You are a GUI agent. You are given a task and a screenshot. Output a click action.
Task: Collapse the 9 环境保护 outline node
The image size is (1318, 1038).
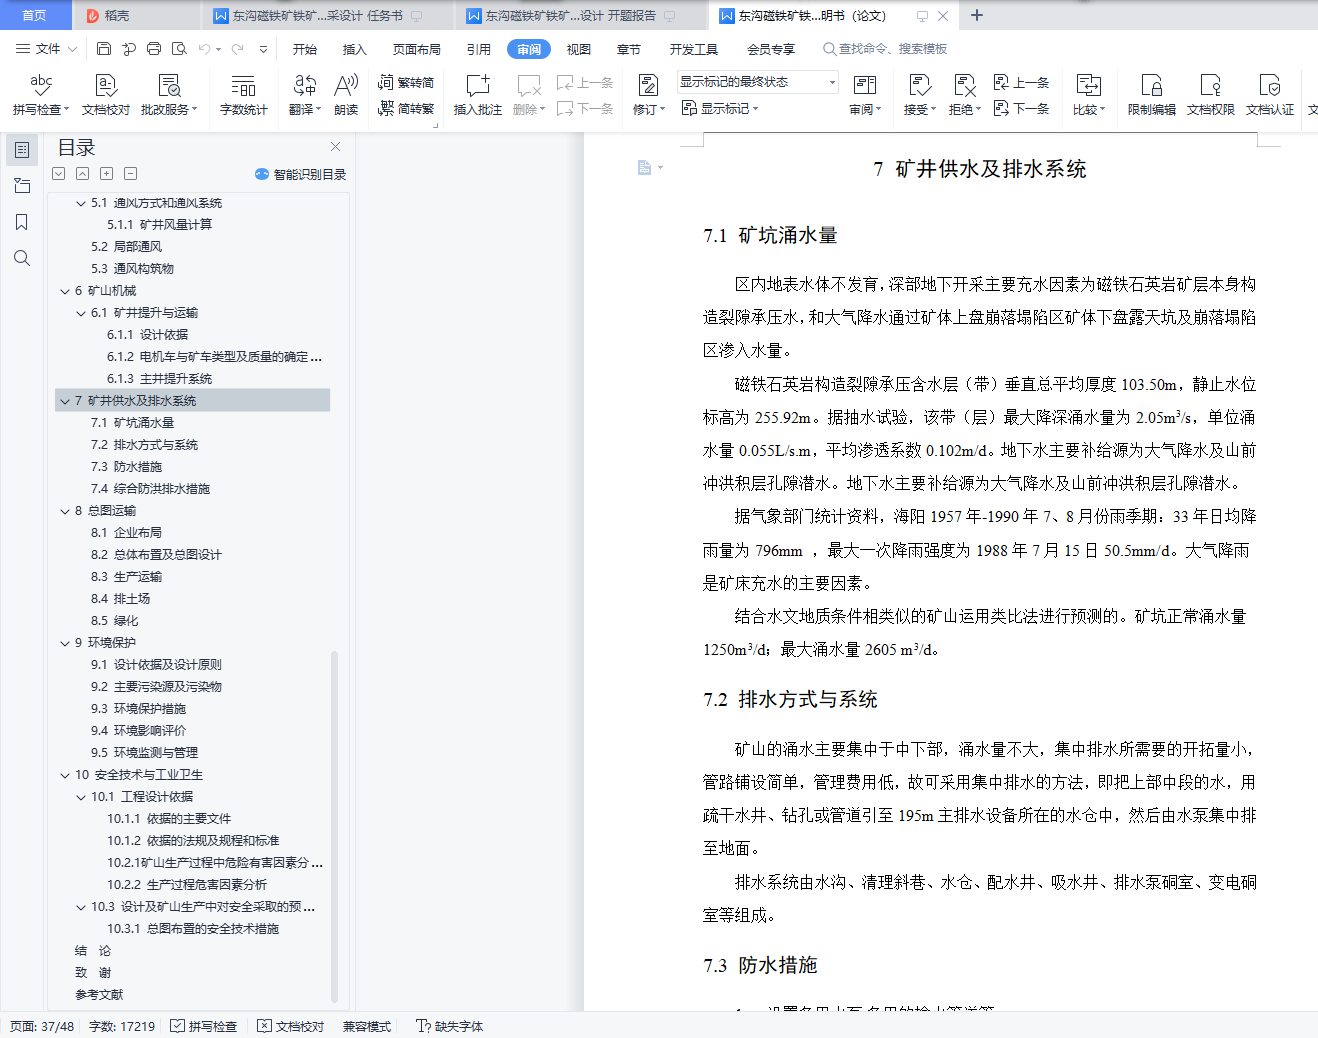tap(66, 643)
